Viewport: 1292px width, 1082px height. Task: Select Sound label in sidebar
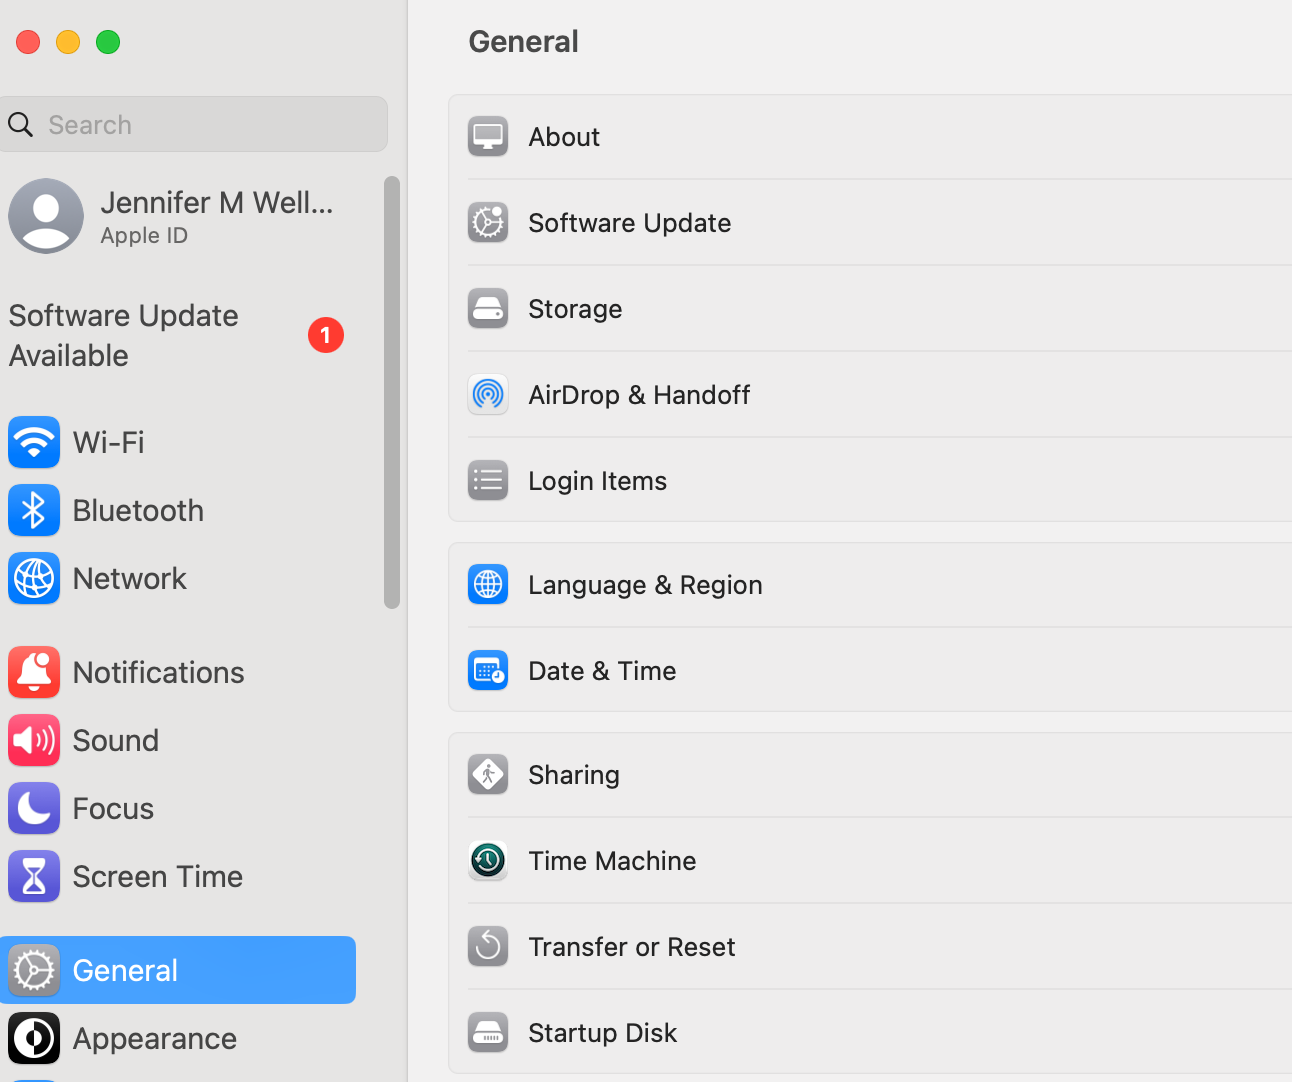(x=116, y=740)
